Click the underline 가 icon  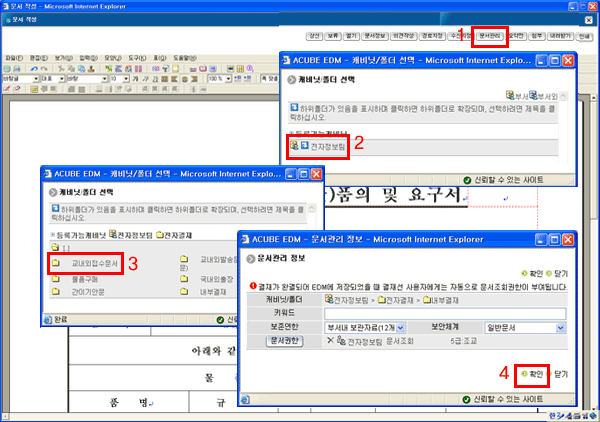click(155, 79)
